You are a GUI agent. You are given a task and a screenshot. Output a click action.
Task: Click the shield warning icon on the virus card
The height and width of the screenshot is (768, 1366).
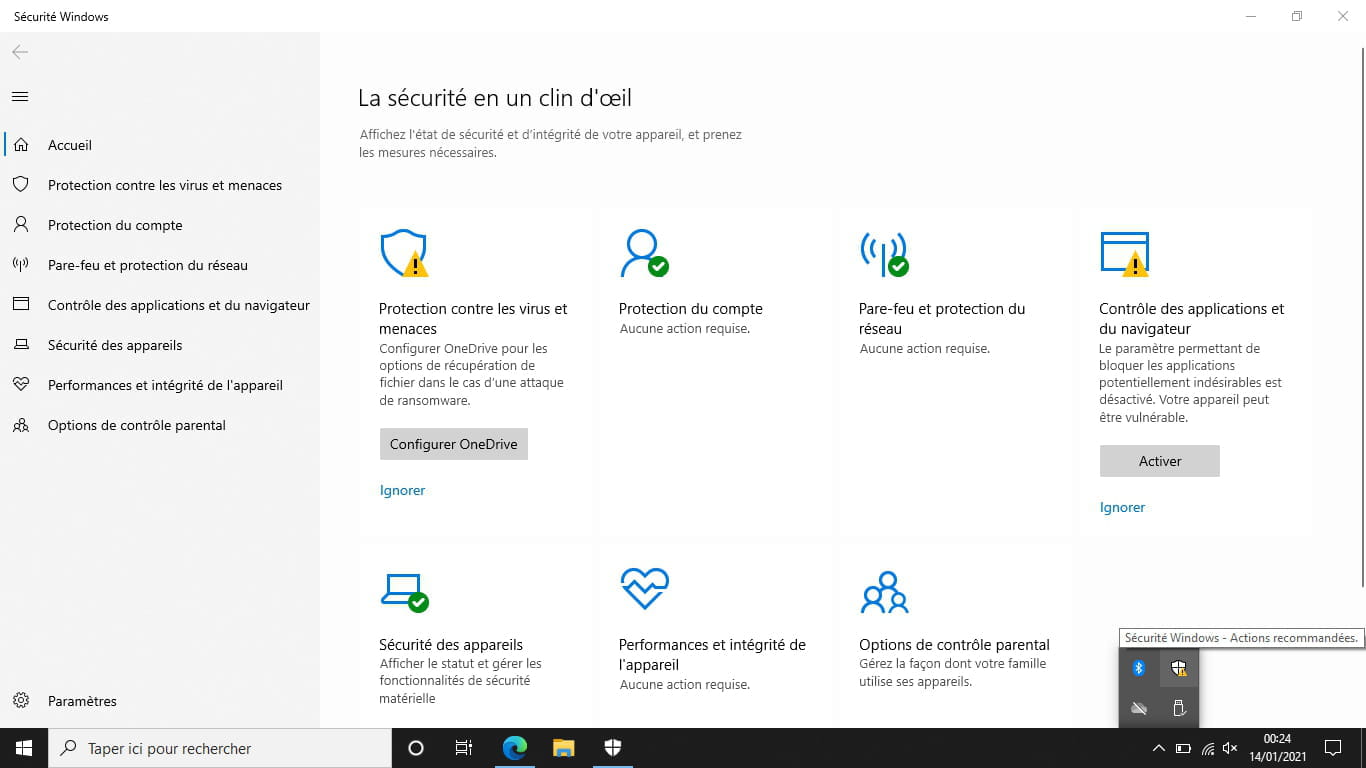pyautogui.click(x=404, y=253)
